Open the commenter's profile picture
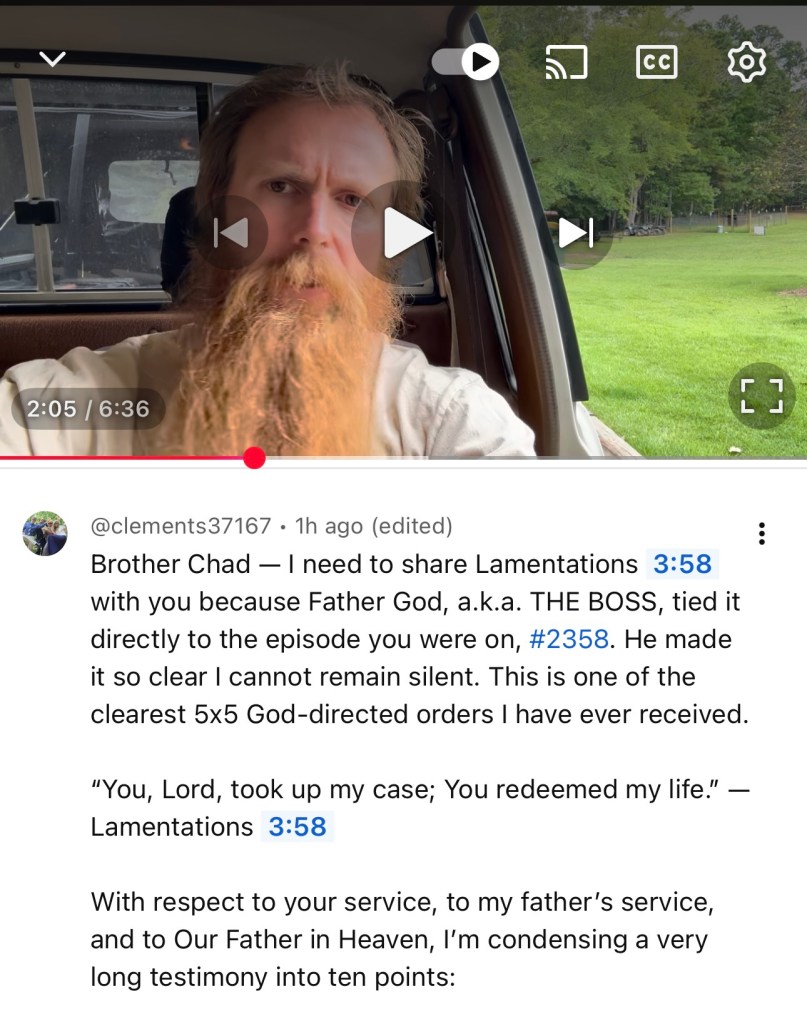 pyautogui.click(x=45, y=534)
